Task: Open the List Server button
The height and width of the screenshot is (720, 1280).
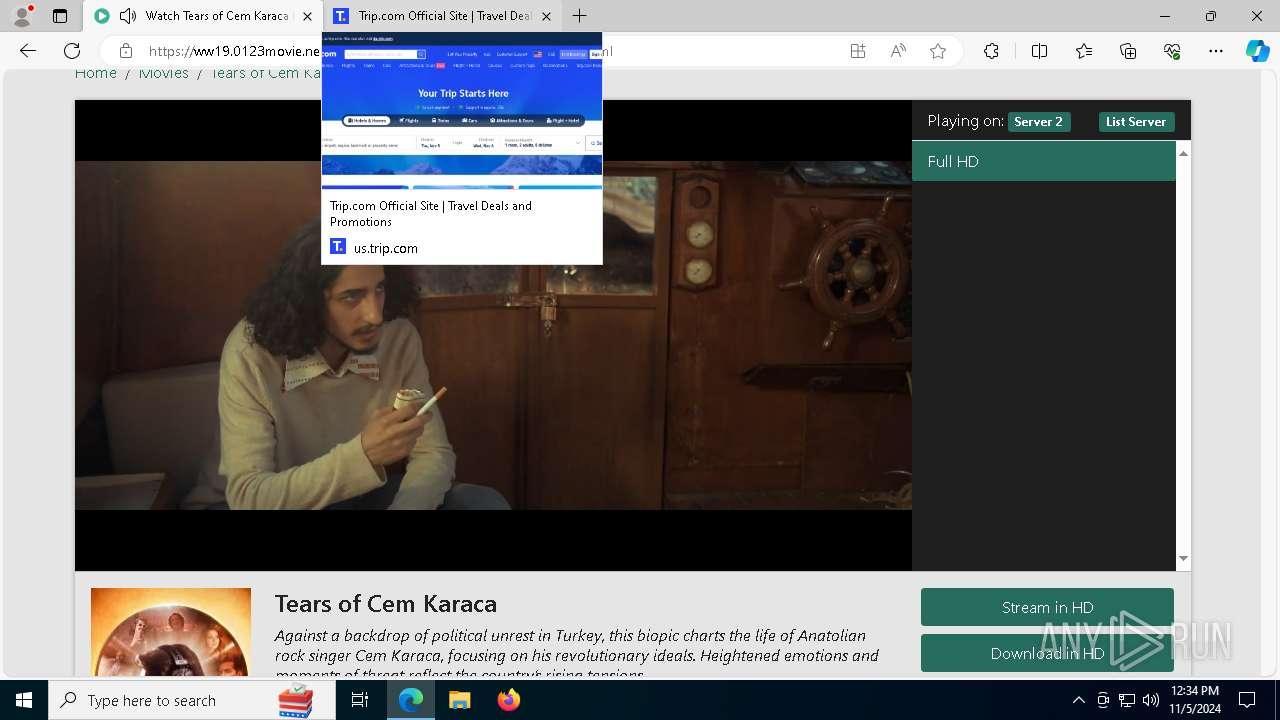Action: pos(1136,122)
